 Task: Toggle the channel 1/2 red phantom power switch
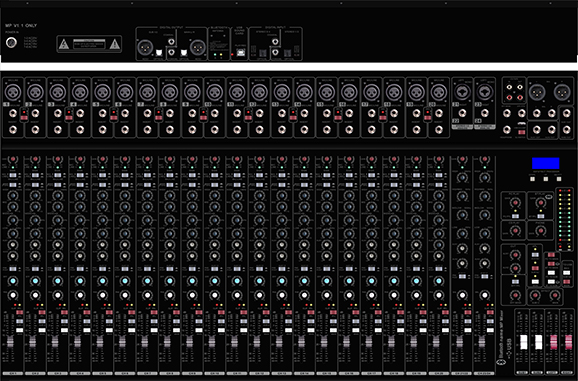(x=24, y=118)
